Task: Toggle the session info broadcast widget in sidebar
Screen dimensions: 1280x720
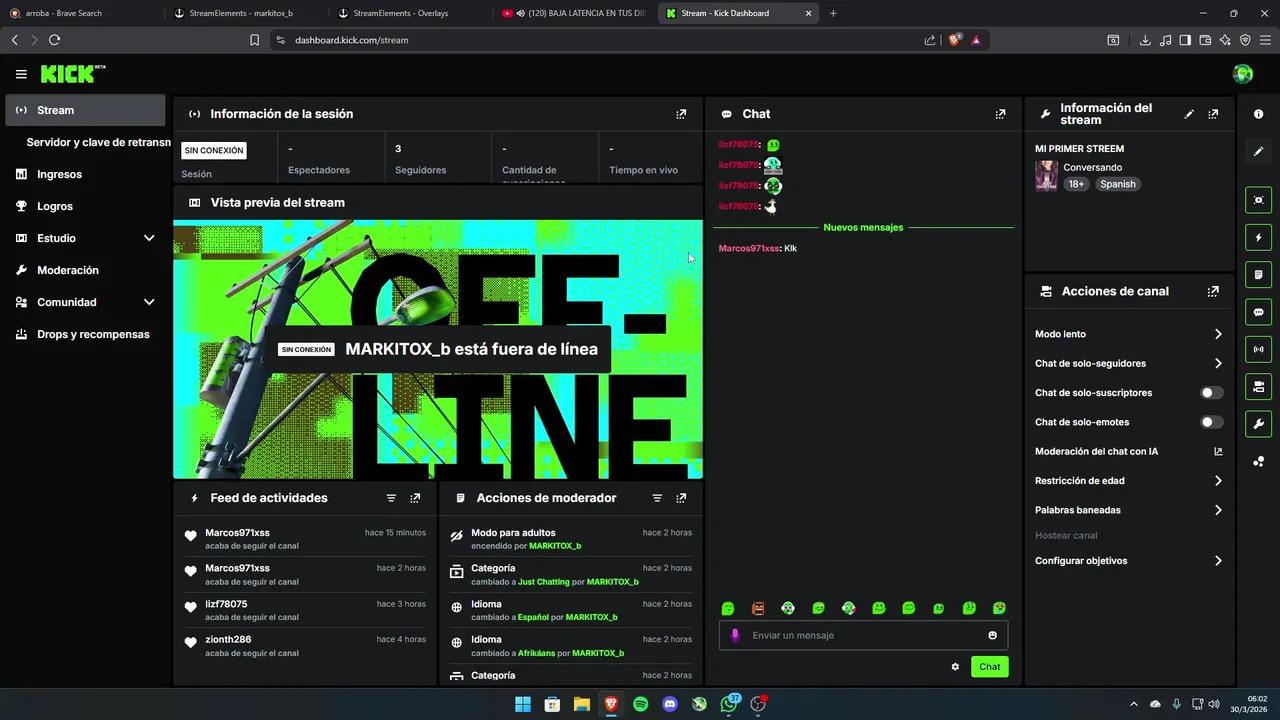Action: (1258, 349)
